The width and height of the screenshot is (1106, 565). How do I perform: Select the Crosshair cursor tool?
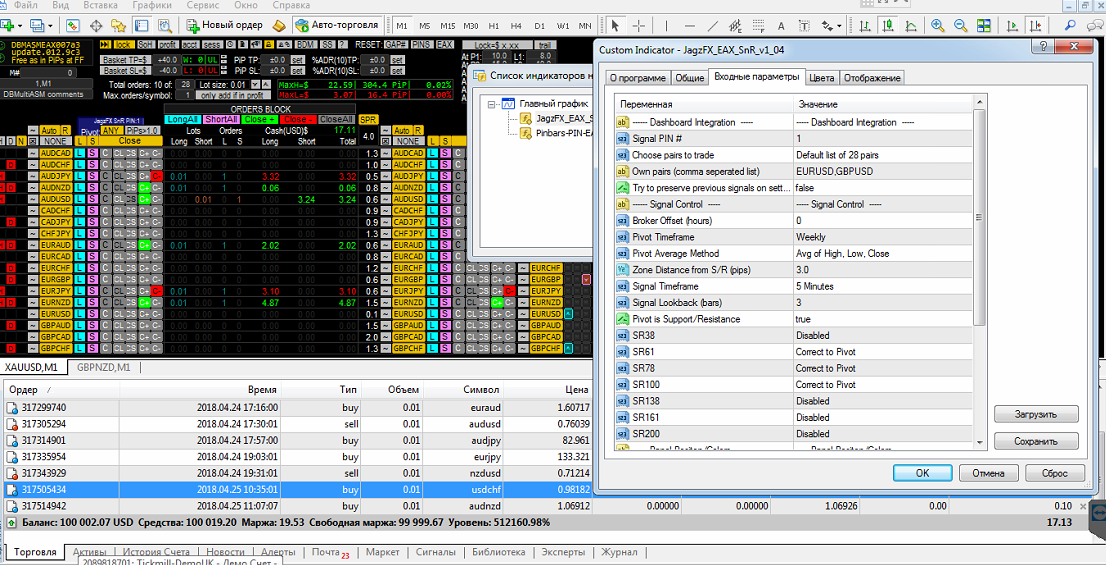tap(639, 25)
